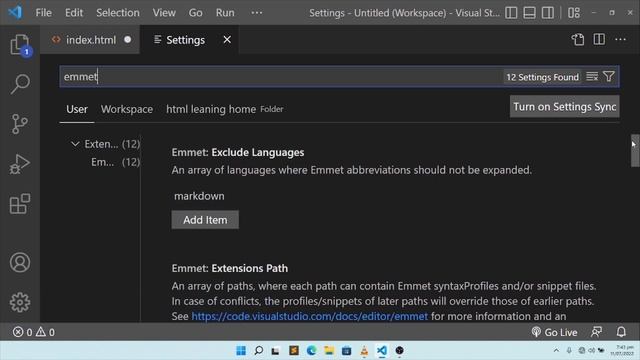Switch to Workspace settings scope
This screenshot has width=640, height=360.
[x=127, y=109]
